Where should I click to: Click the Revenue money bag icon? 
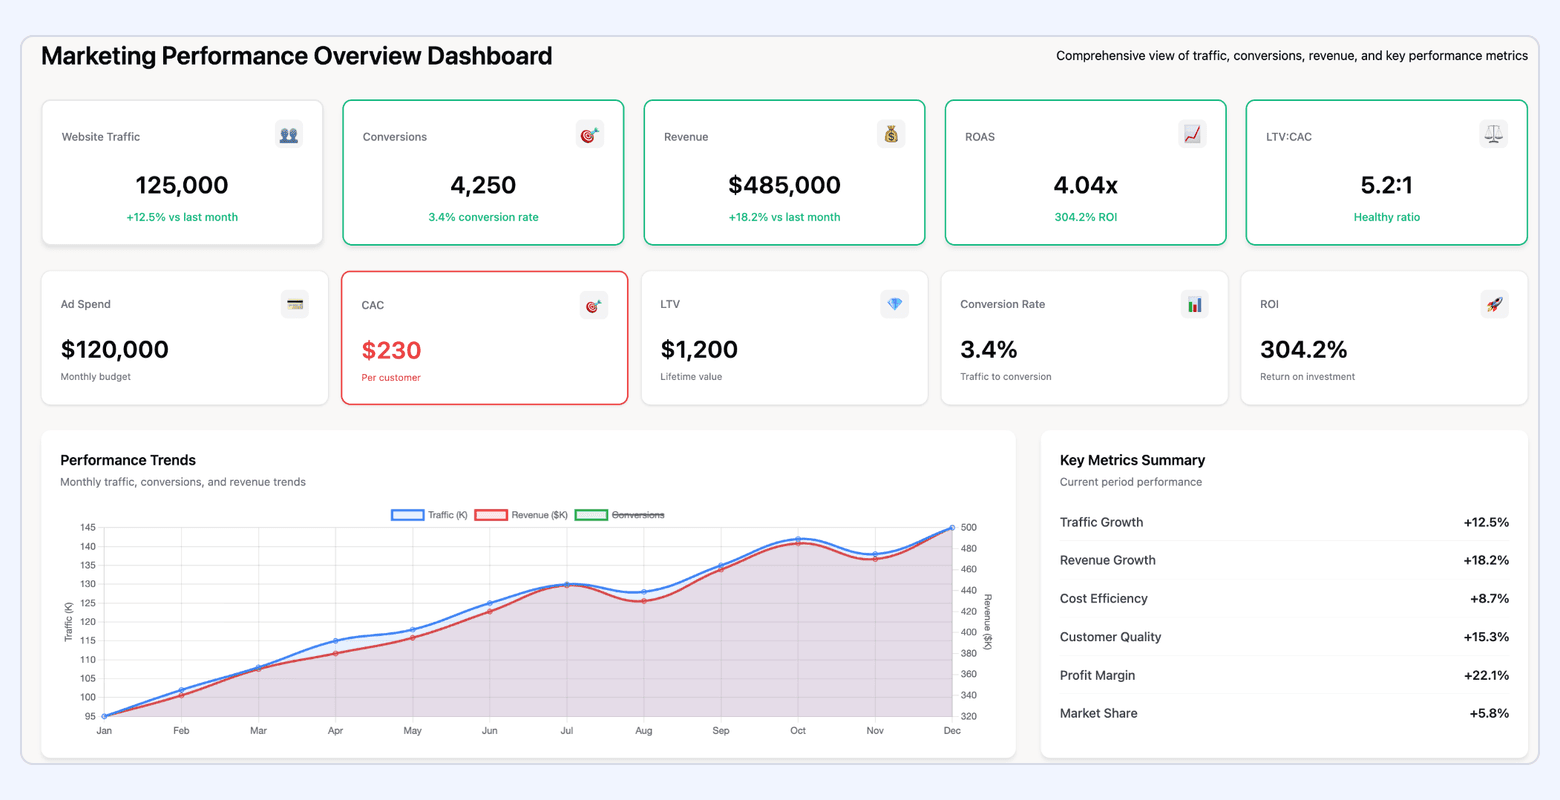click(x=891, y=133)
